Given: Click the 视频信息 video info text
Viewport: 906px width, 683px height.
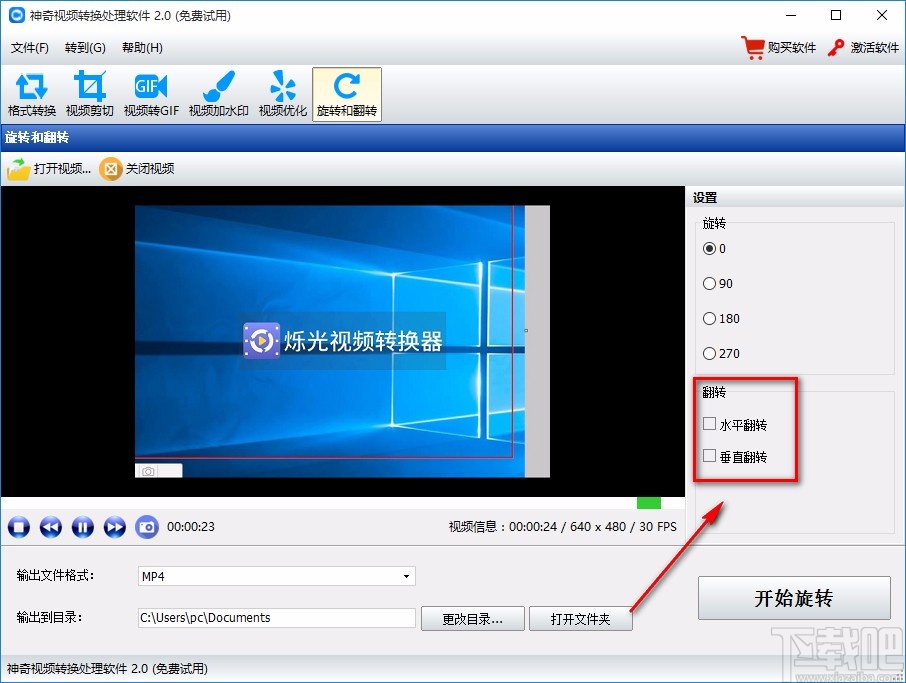Looking at the screenshot, I should pyautogui.click(x=562, y=527).
